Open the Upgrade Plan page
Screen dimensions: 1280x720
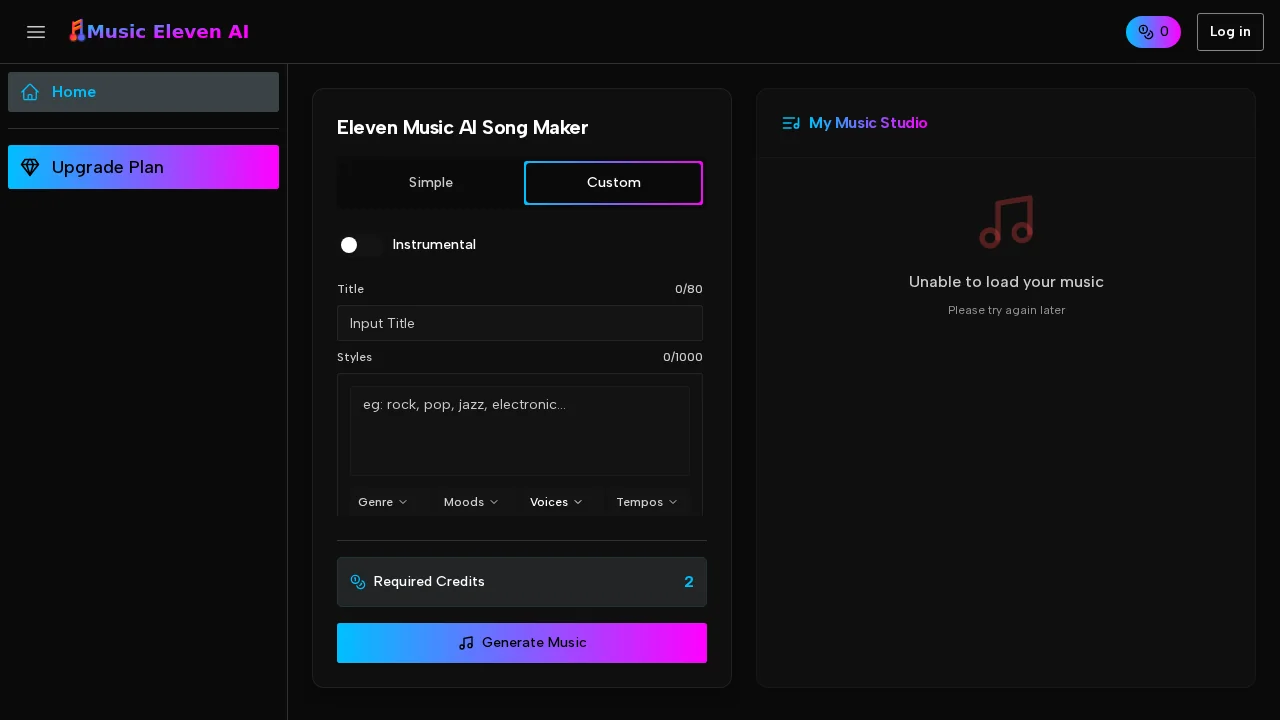point(143,167)
